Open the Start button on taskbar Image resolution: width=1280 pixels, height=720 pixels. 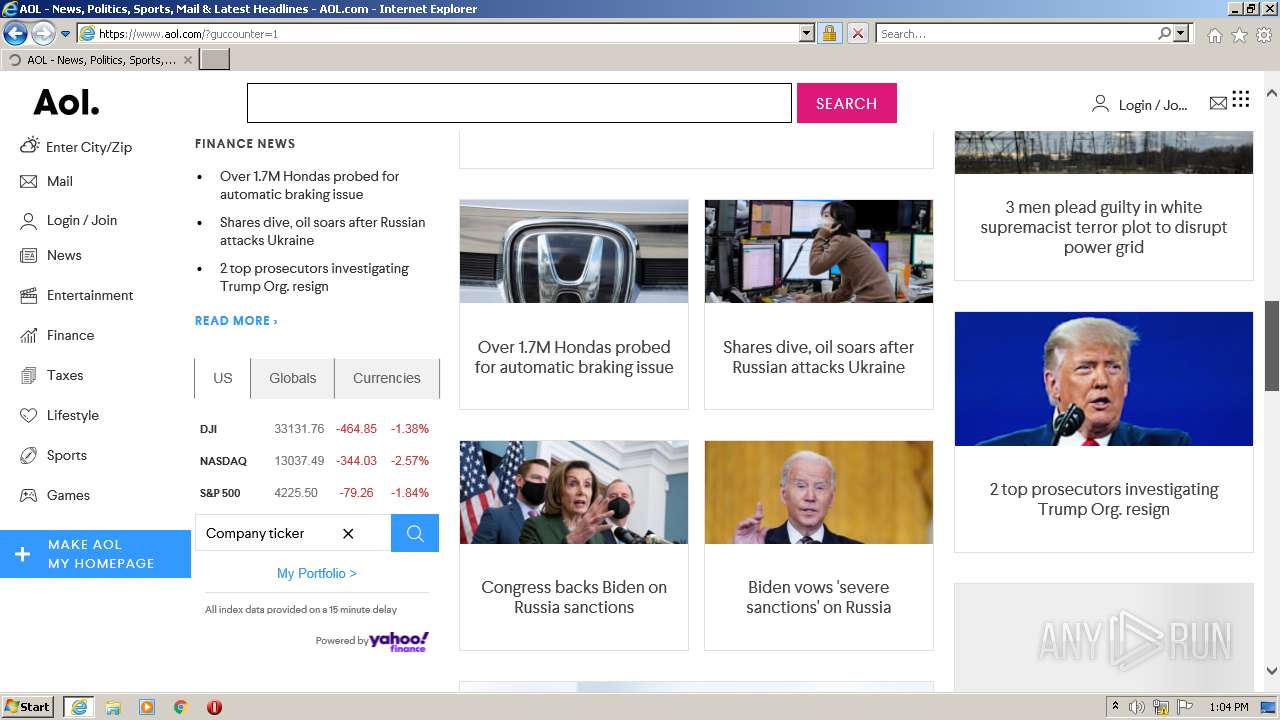click(x=28, y=707)
